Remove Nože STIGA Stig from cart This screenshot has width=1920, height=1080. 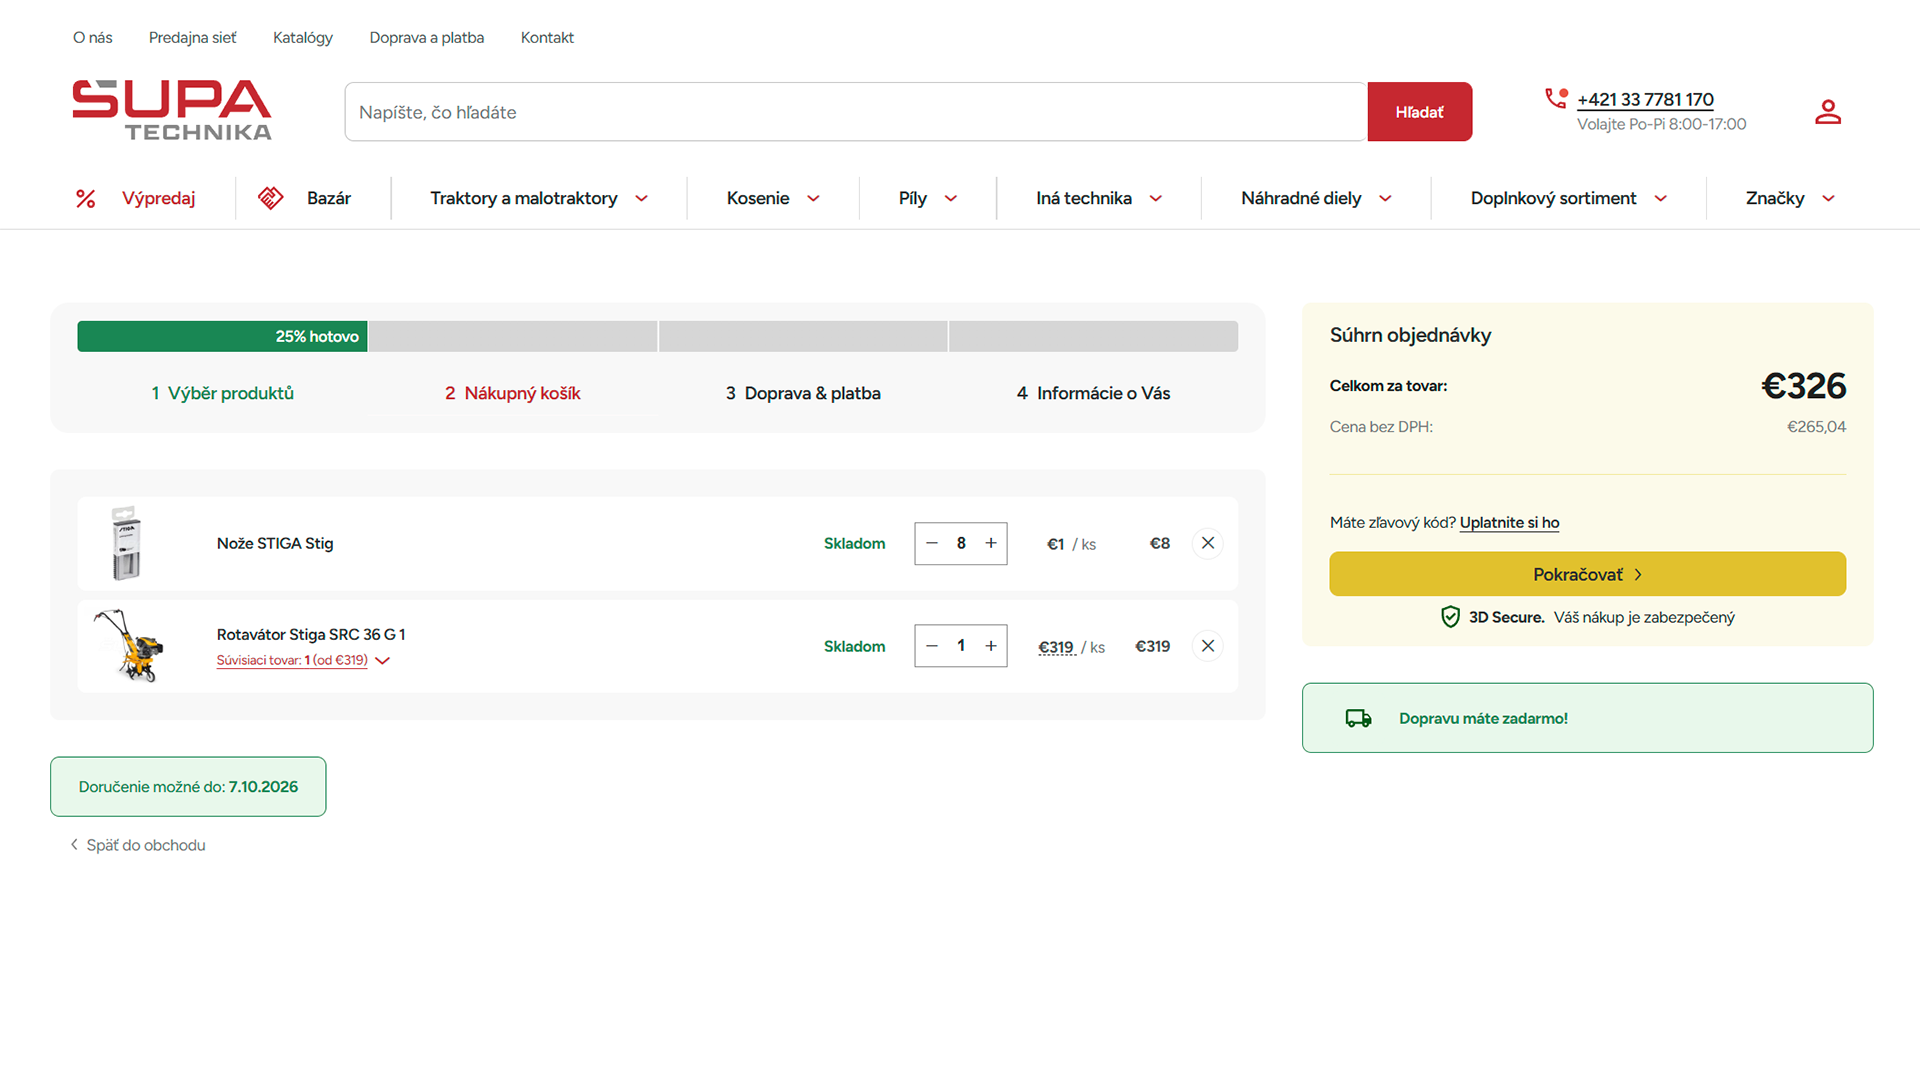(x=1208, y=543)
